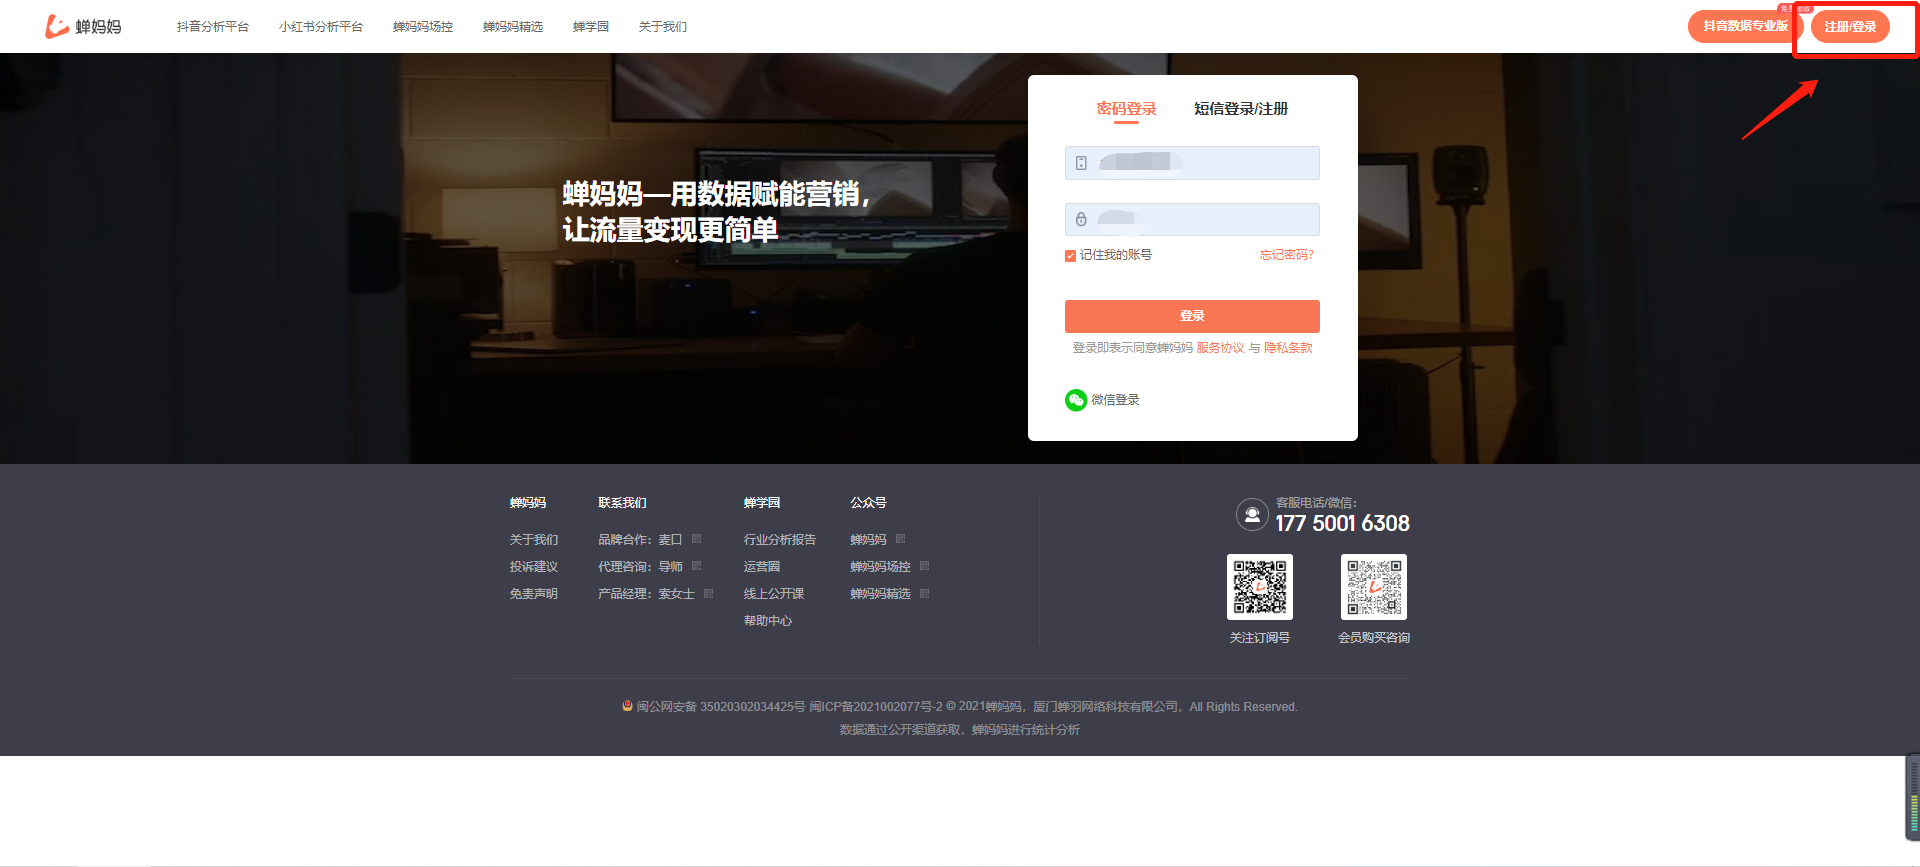This screenshot has height=867, width=1920.
Task: Open footer link 关于我们
Action: click(534, 540)
